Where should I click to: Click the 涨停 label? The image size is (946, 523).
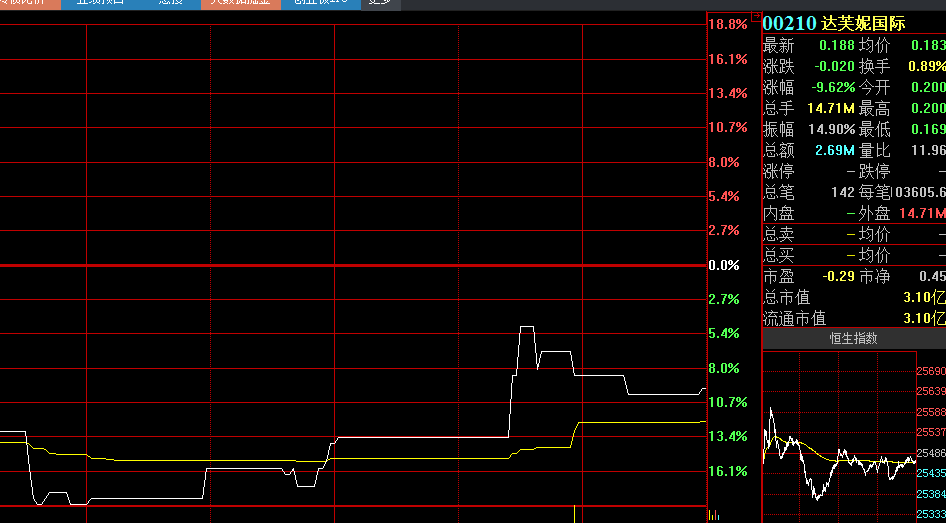click(779, 171)
